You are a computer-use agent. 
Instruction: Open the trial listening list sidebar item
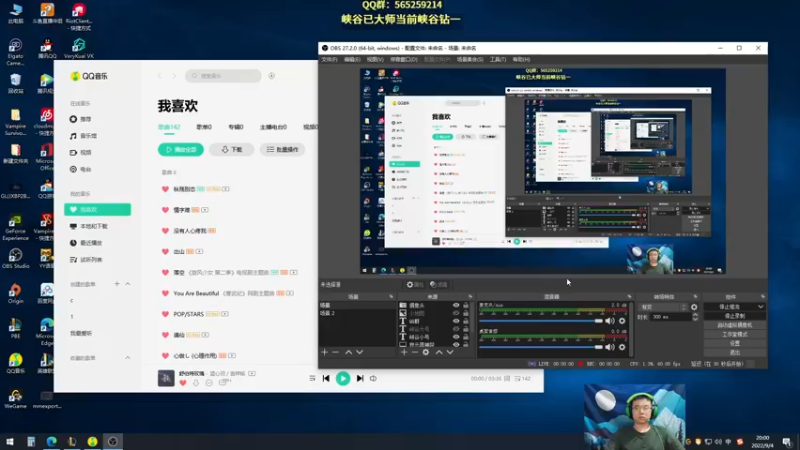pyautogui.click(x=86, y=260)
